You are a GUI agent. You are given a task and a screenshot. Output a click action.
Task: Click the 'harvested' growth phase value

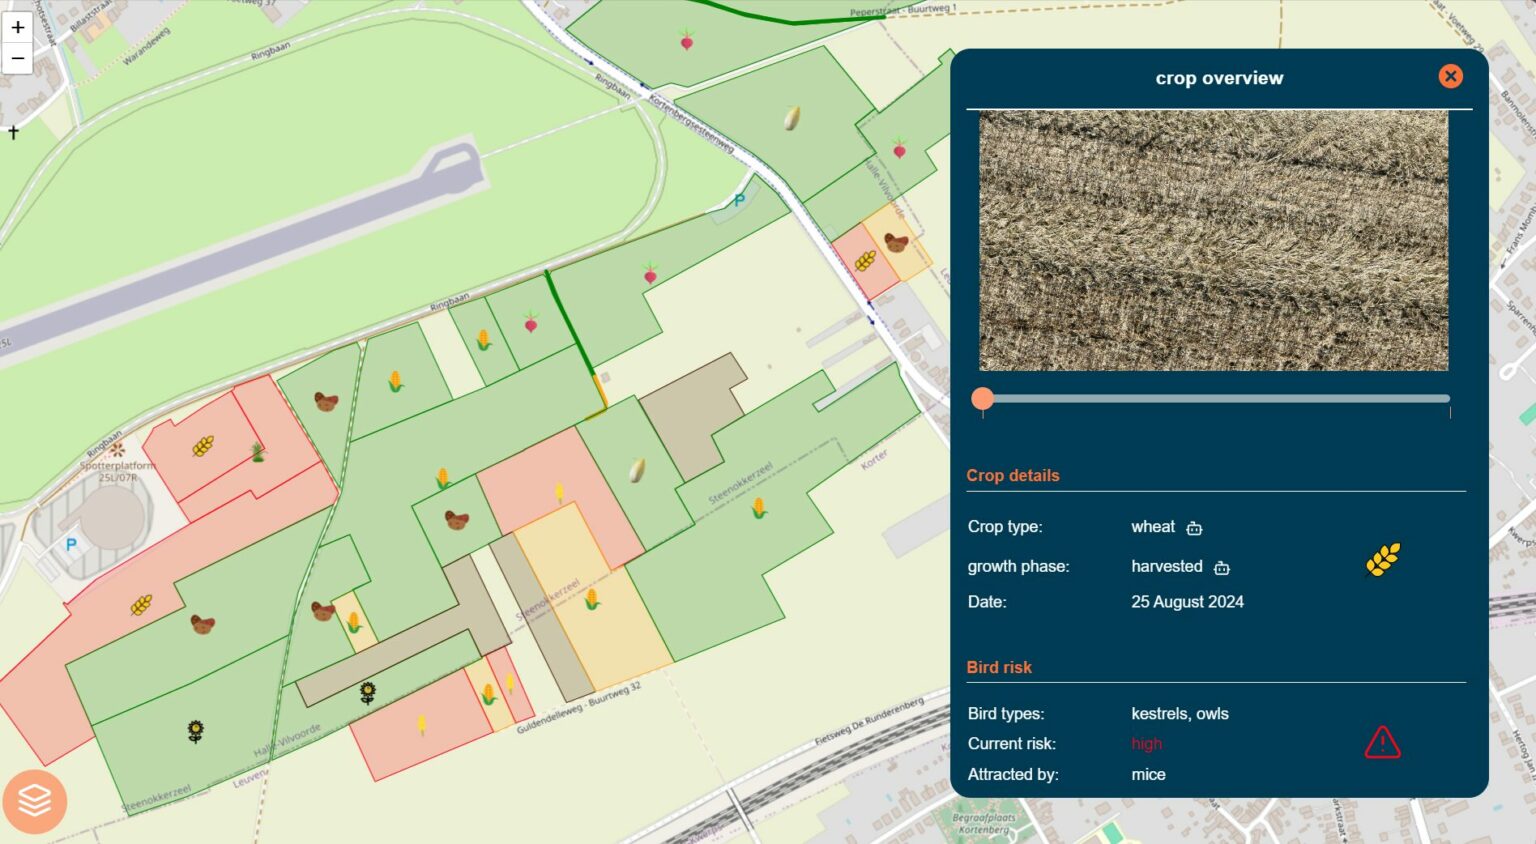pyautogui.click(x=1166, y=566)
